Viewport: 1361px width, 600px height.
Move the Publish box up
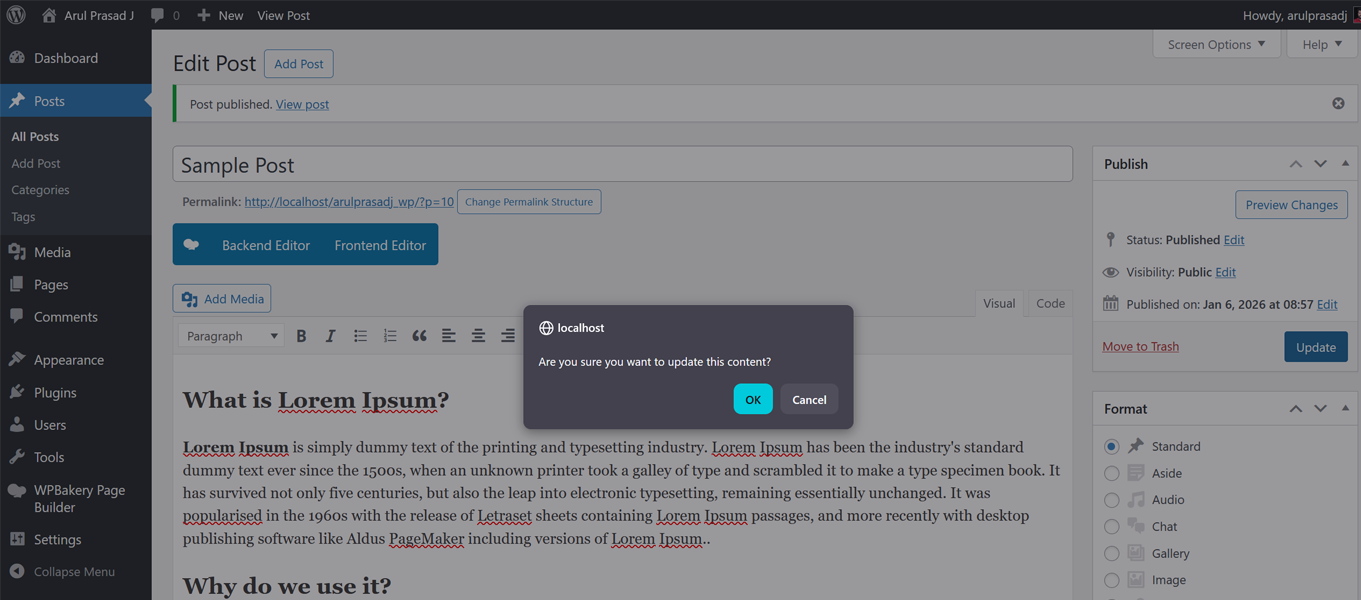(1296, 164)
